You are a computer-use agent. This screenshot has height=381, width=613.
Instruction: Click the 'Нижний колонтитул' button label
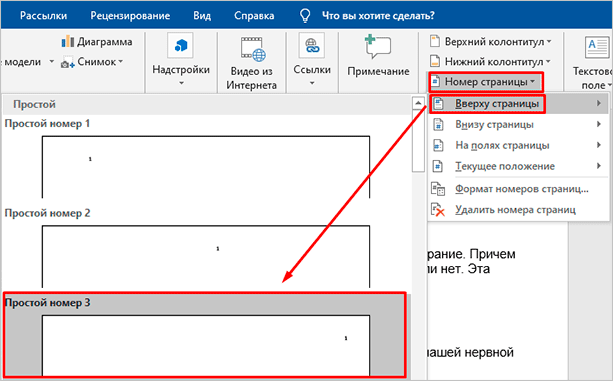[494, 62]
